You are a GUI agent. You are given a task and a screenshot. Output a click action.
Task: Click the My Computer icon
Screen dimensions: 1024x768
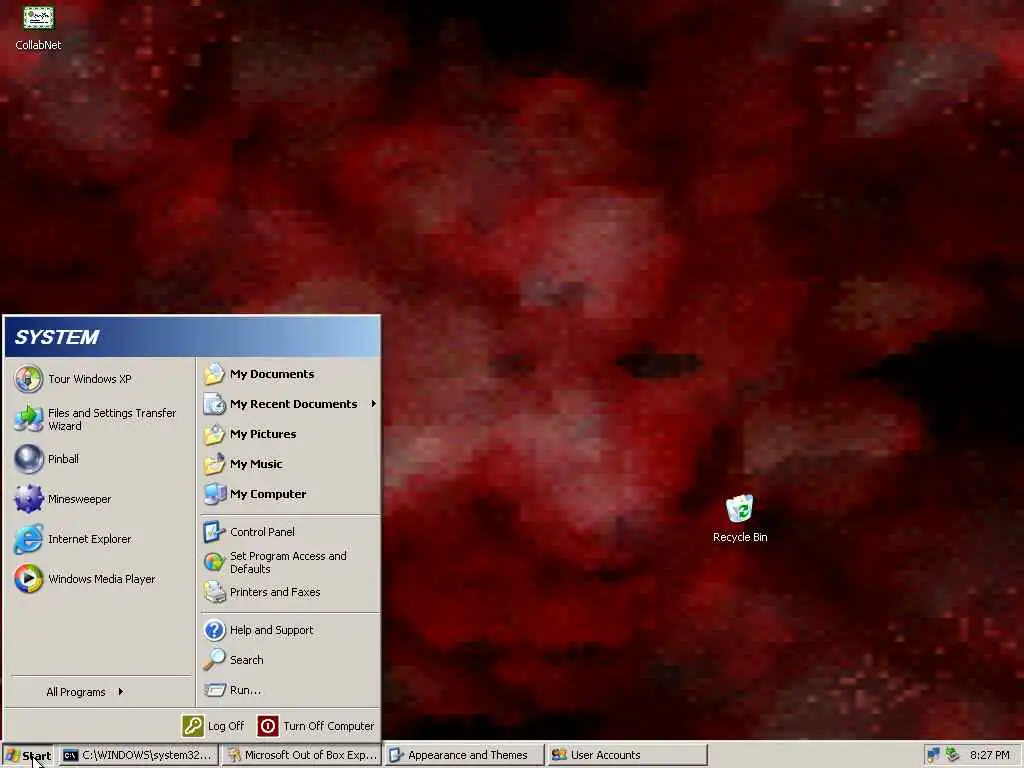(x=214, y=494)
